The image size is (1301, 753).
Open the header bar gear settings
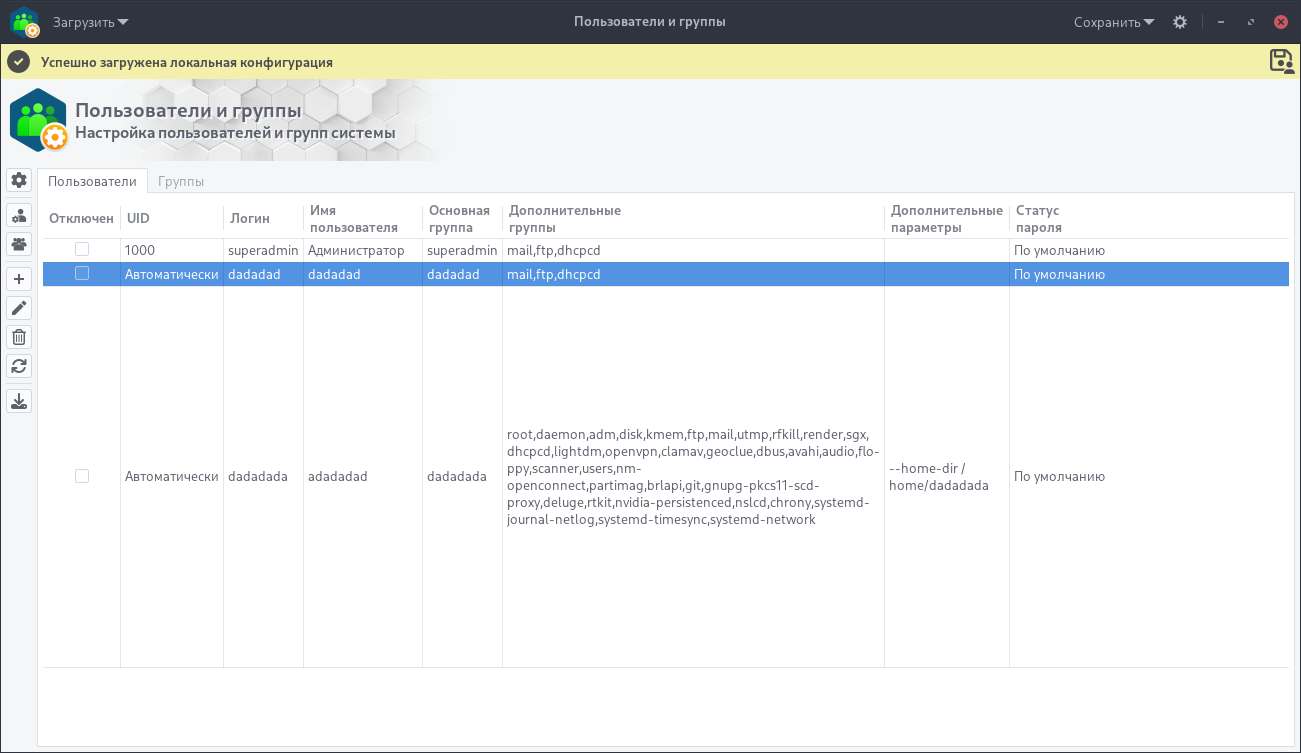click(1180, 22)
